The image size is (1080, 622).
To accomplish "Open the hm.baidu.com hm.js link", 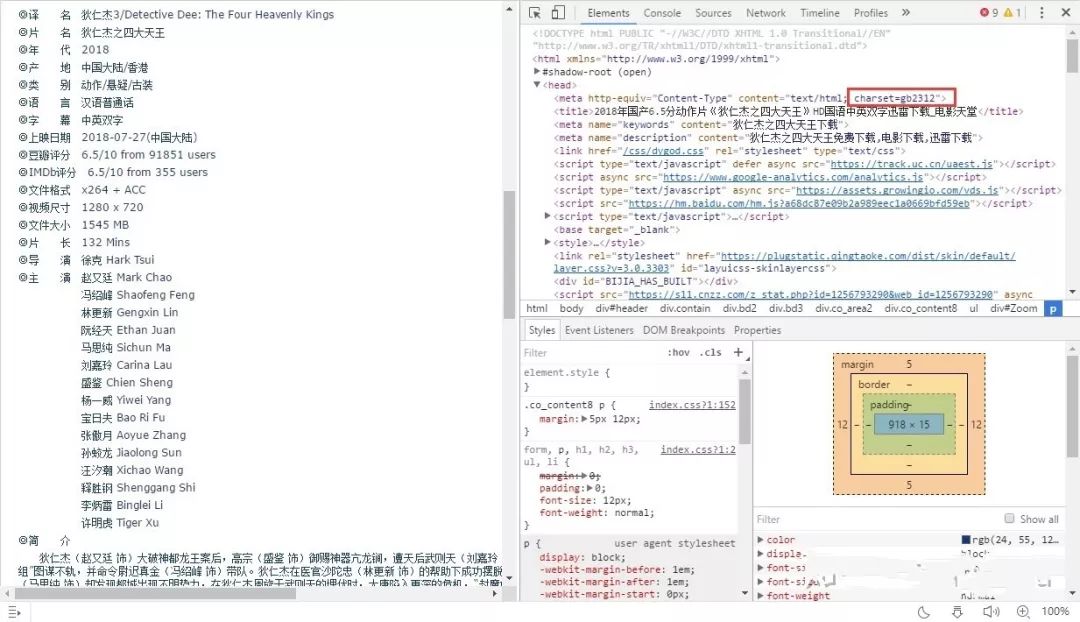I will 799,203.
